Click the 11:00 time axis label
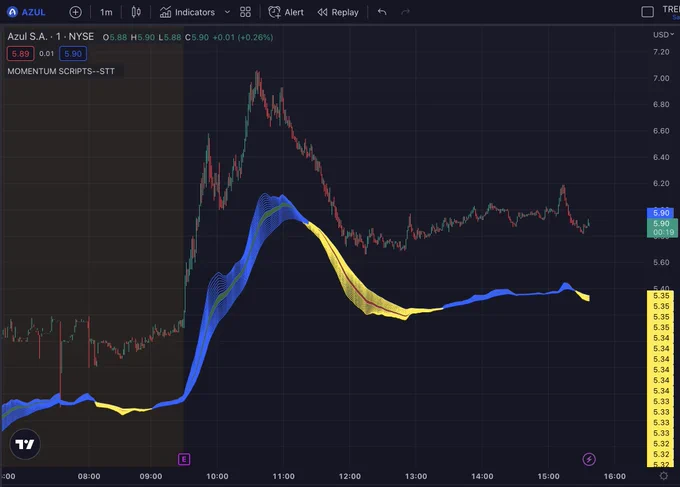The height and width of the screenshot is (487, 680). (284, 476)
